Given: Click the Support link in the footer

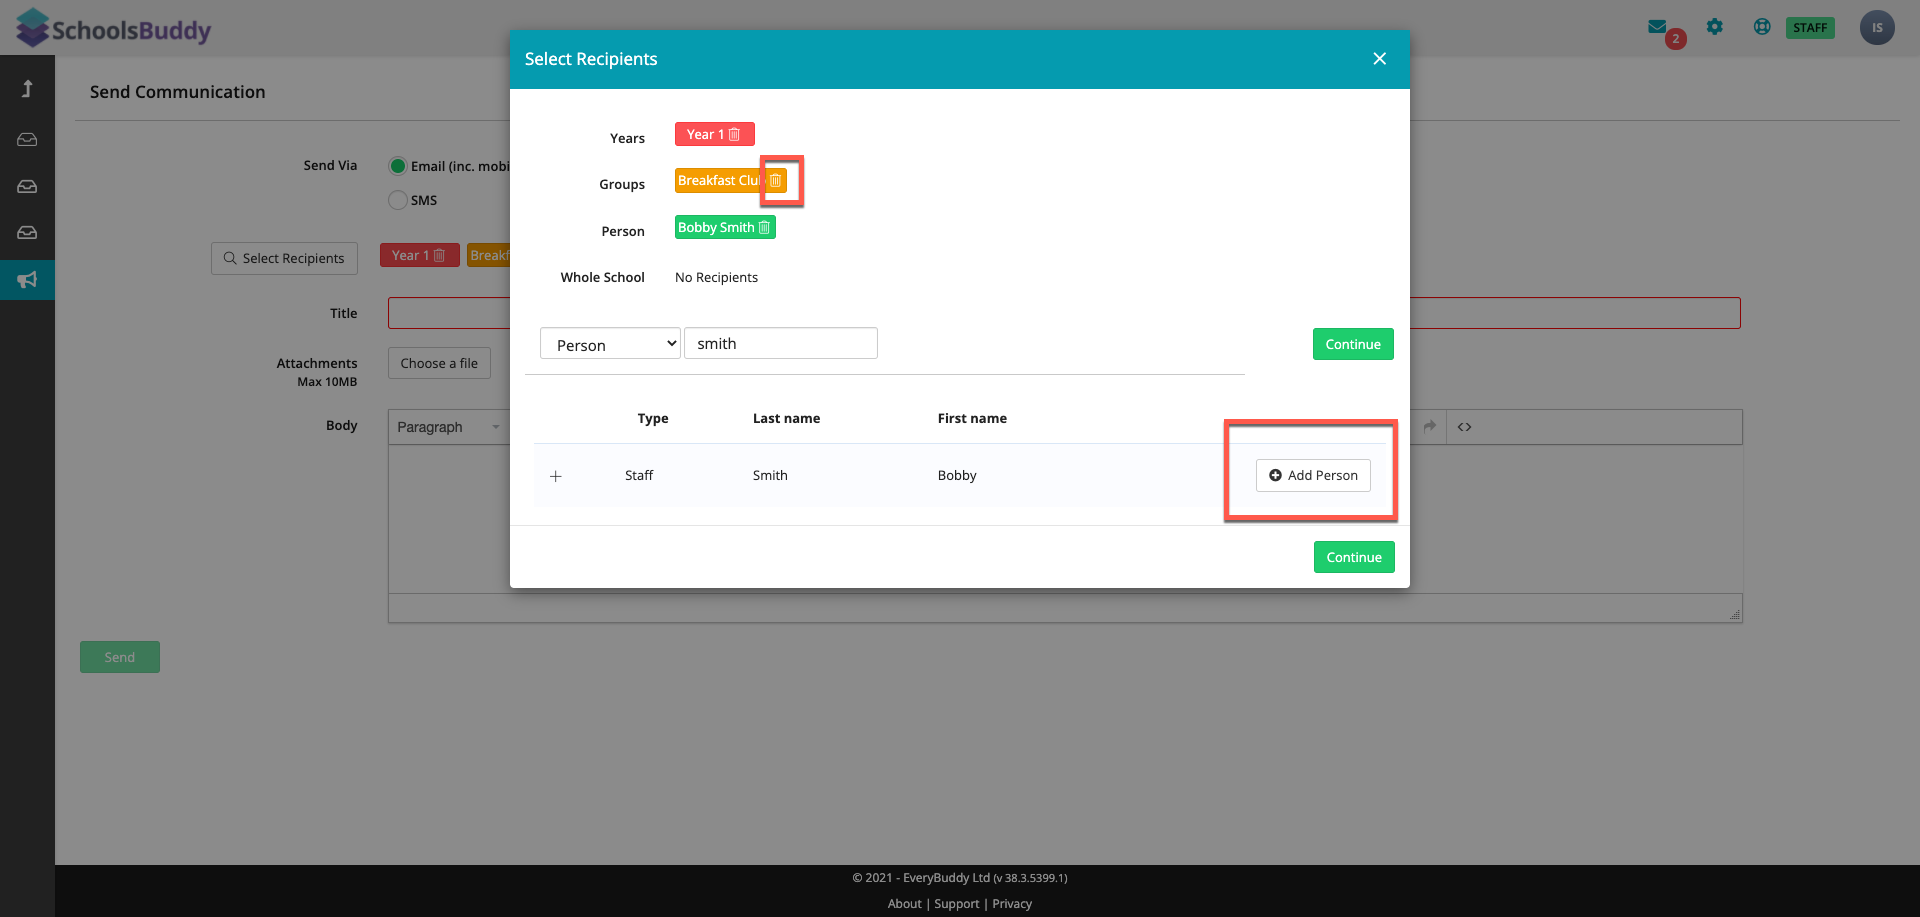Looking at the screenshot, I should [x=956, y=904].
